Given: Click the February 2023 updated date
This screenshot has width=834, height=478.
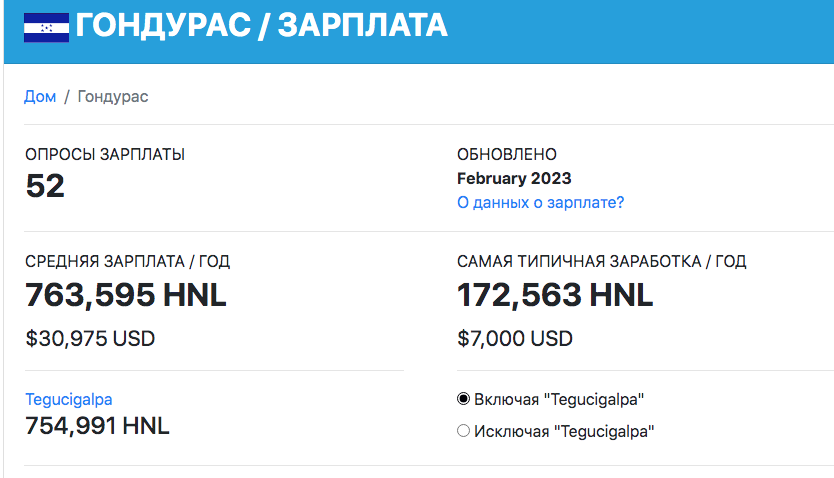Looking at the screenshot, I should [x=514, y=178].
